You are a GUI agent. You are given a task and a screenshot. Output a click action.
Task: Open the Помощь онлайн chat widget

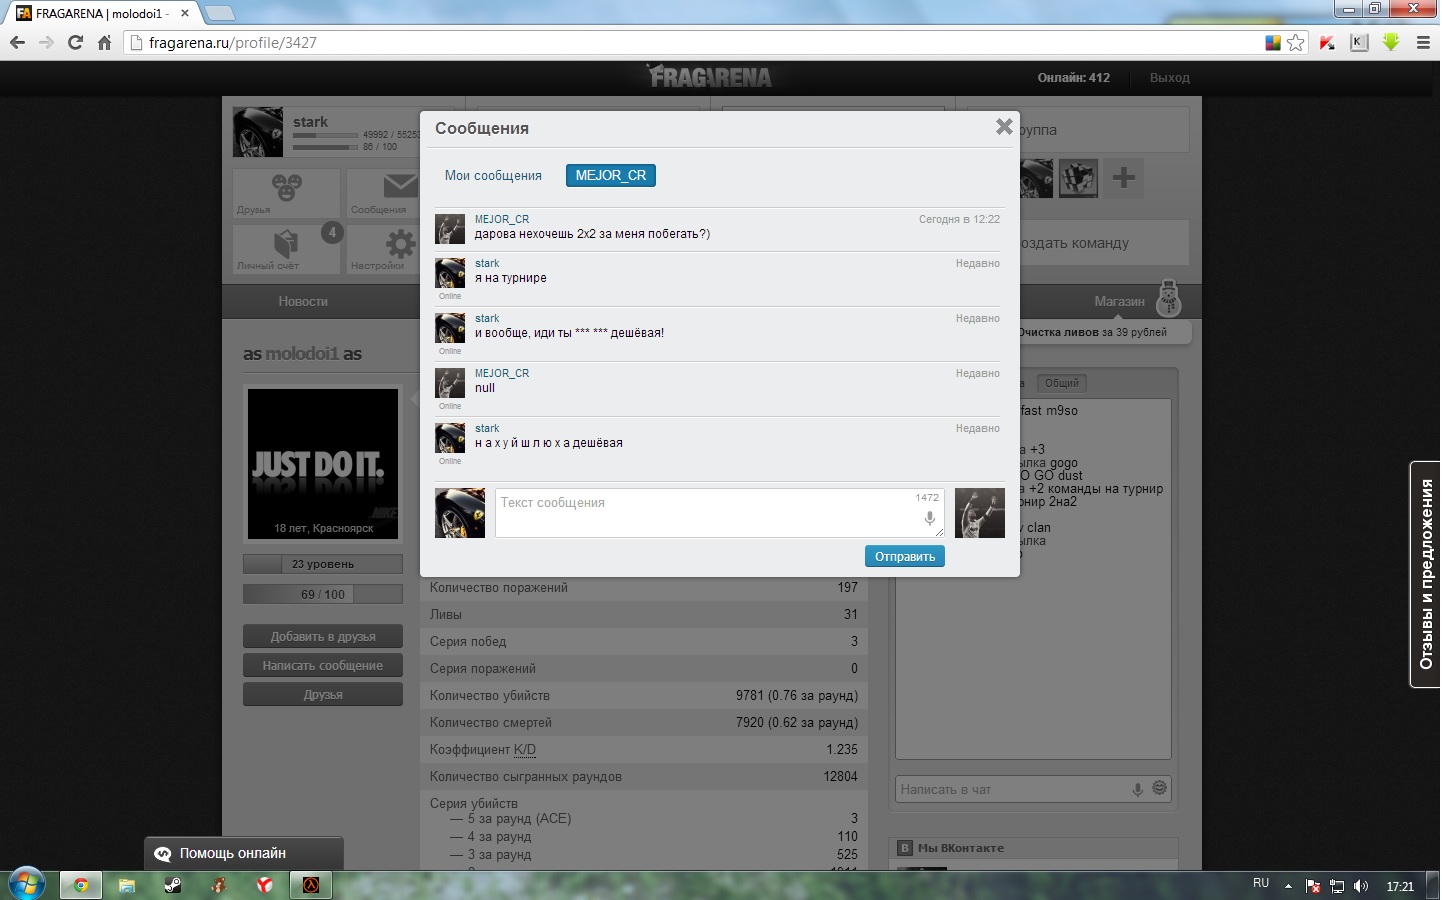click(244, 853)
